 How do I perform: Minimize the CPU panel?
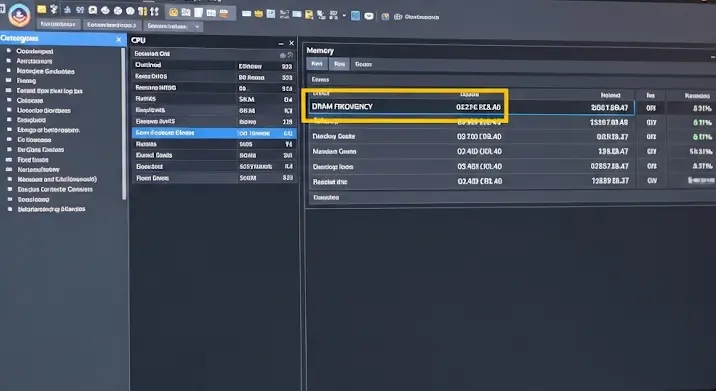[281, 43]
